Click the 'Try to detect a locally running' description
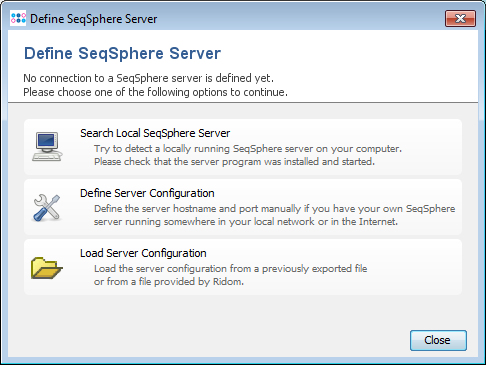The width and height of the screenshot is (486, 365). [248, 149]
